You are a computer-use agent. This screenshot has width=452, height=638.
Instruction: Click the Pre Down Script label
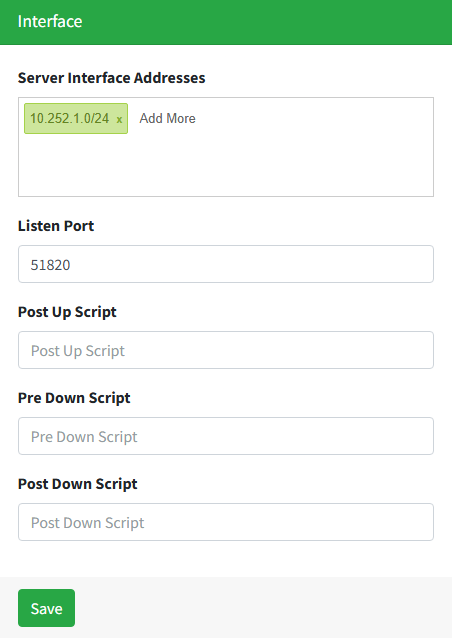(74, 398)
